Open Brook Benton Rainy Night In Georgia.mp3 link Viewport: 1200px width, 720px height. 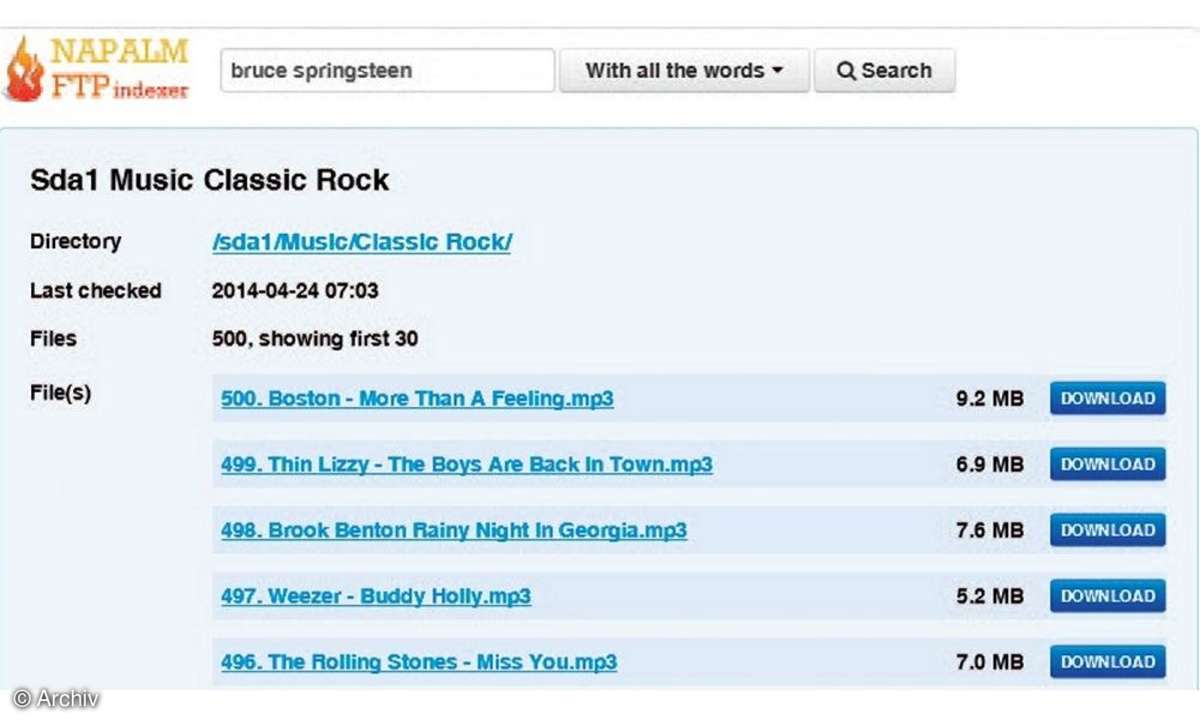[x=454, y=531]
